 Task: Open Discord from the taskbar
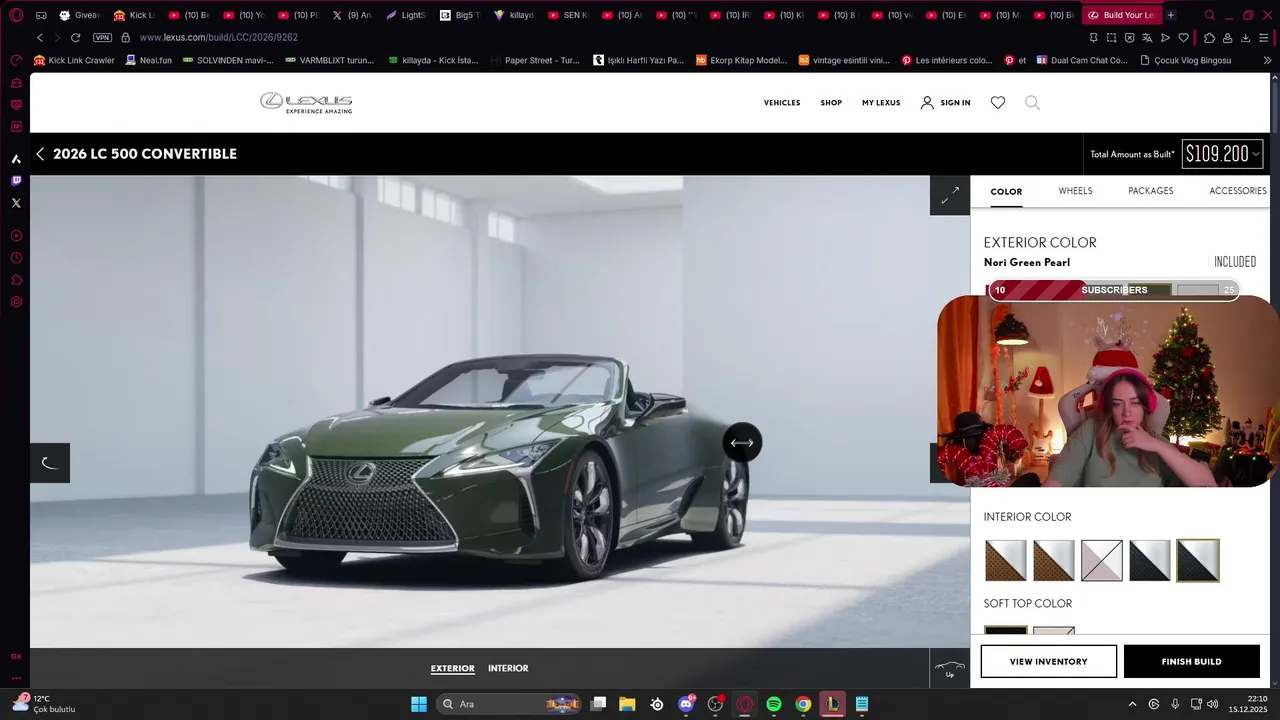point(686,704)
